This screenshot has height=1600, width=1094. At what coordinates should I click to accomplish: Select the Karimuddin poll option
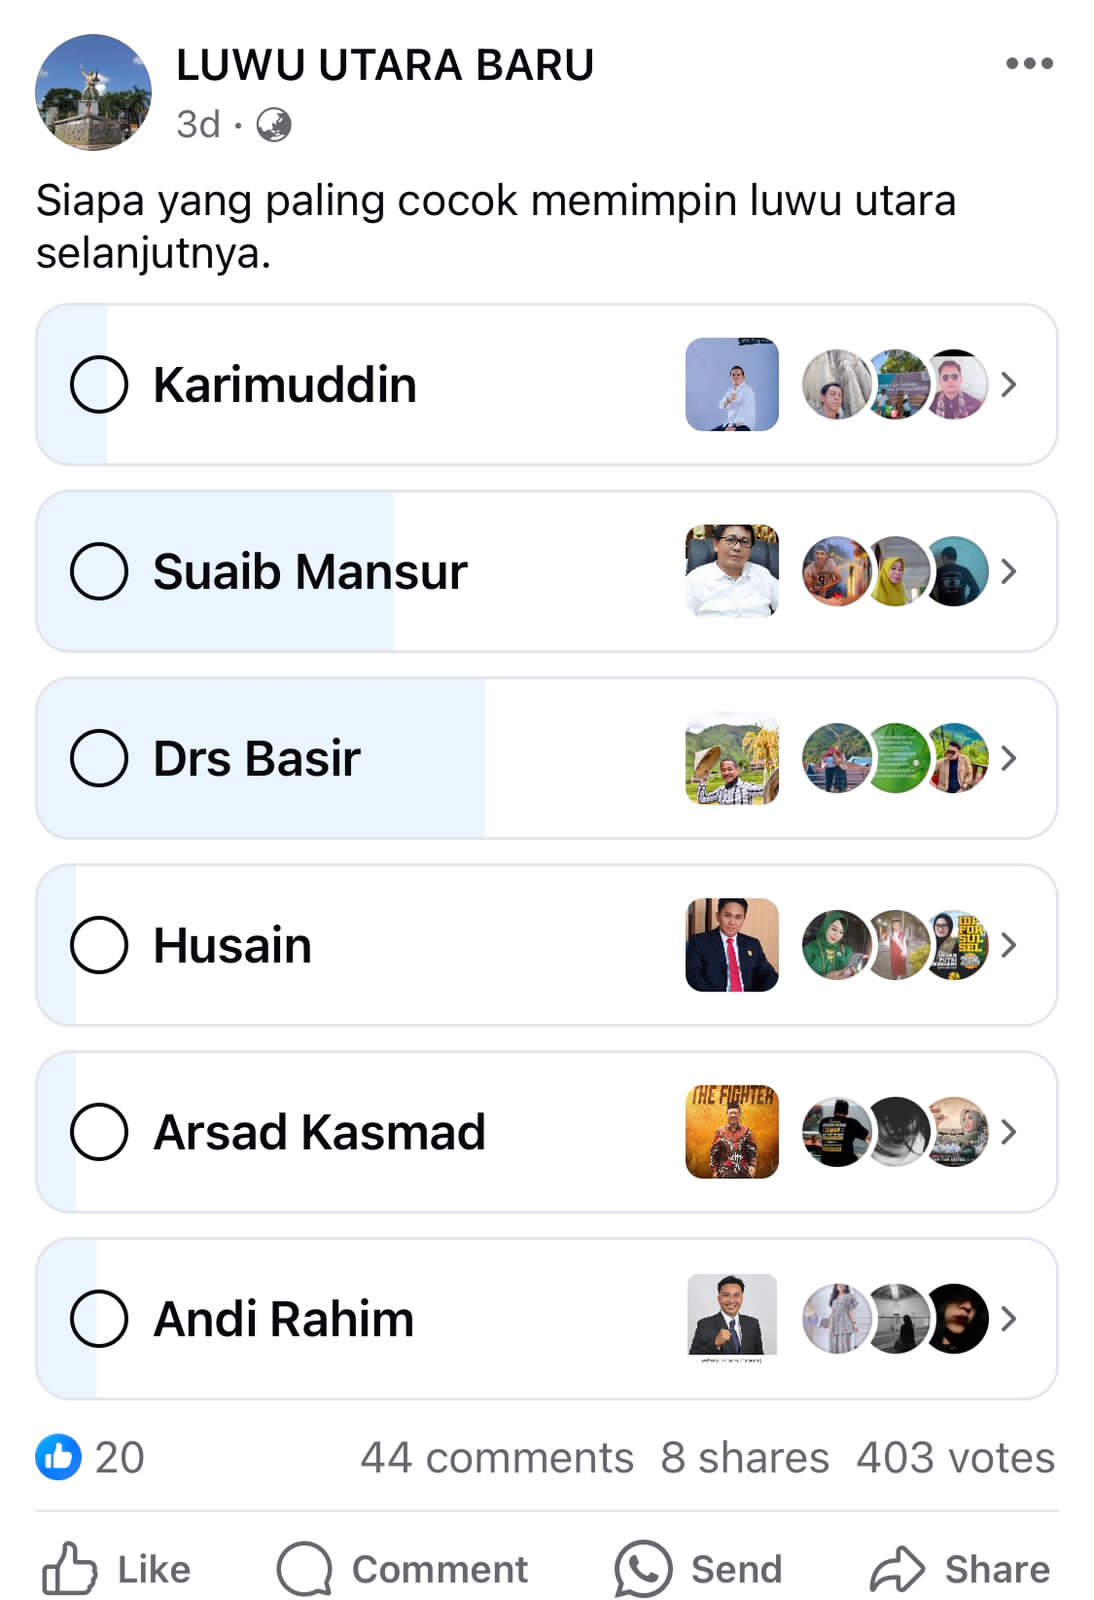(99, 384)
